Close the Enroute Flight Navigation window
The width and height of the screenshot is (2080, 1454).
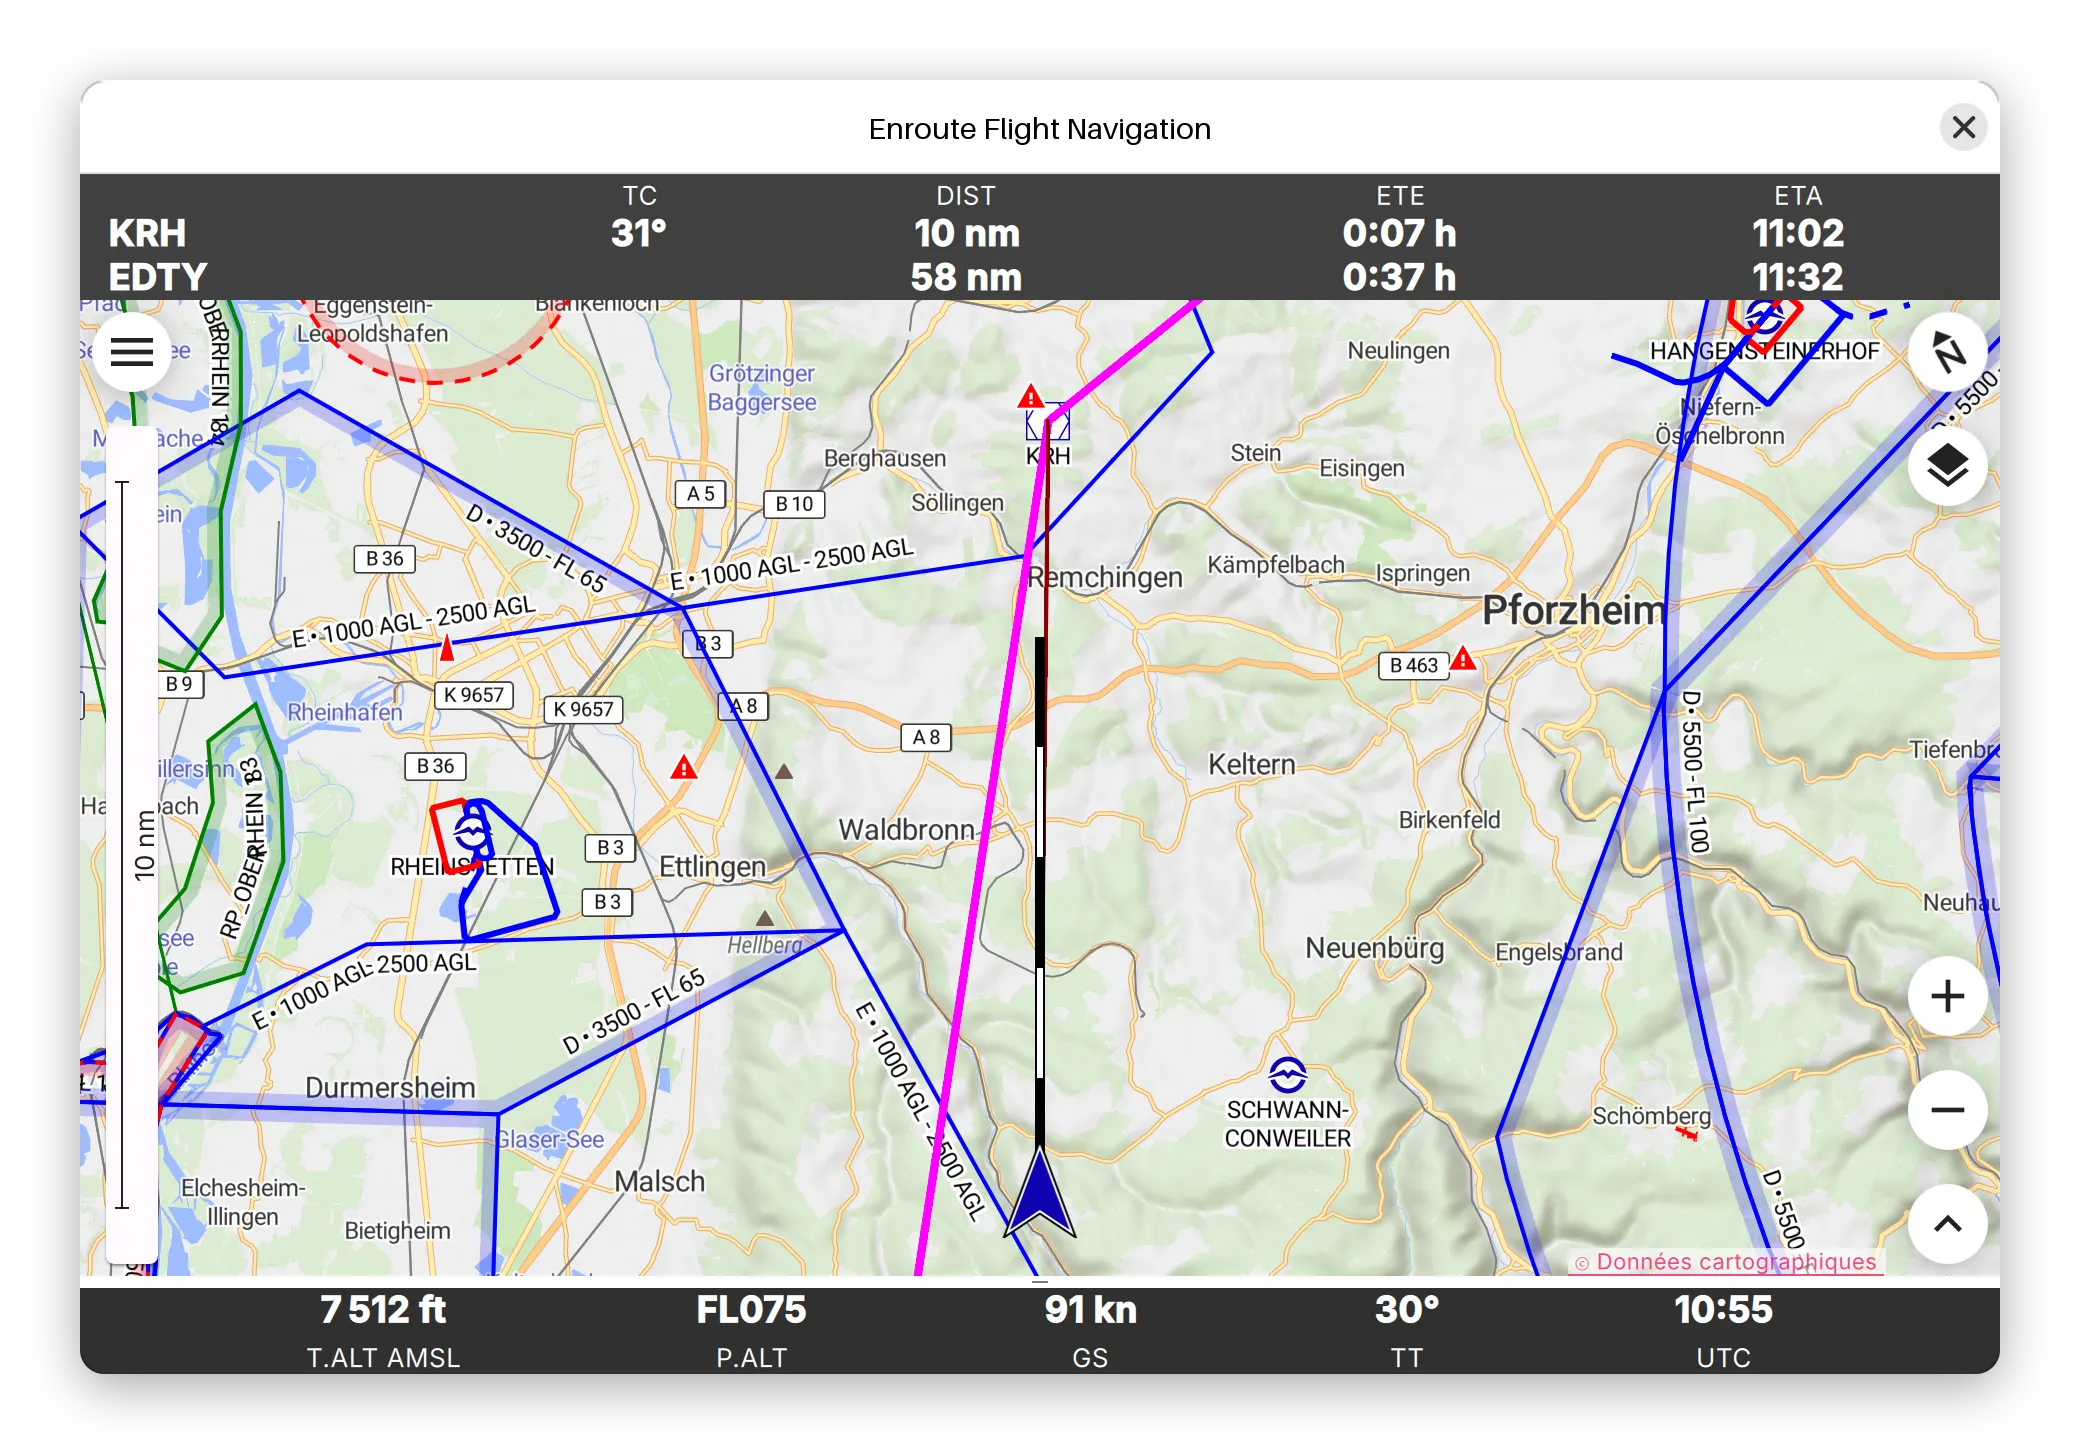click(1963, 128)
